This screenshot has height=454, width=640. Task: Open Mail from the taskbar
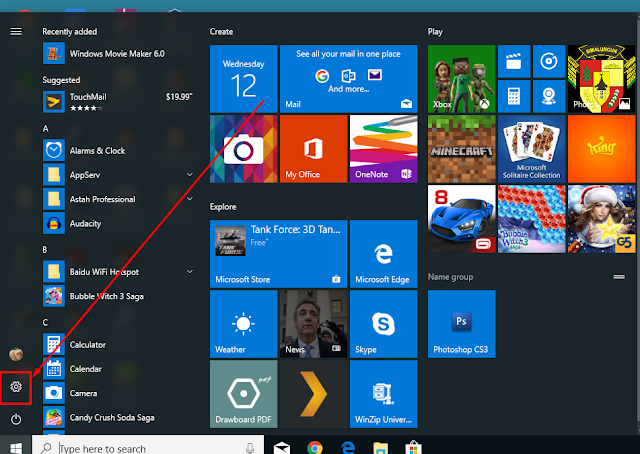pyautogui.click(x=282, y=447)
